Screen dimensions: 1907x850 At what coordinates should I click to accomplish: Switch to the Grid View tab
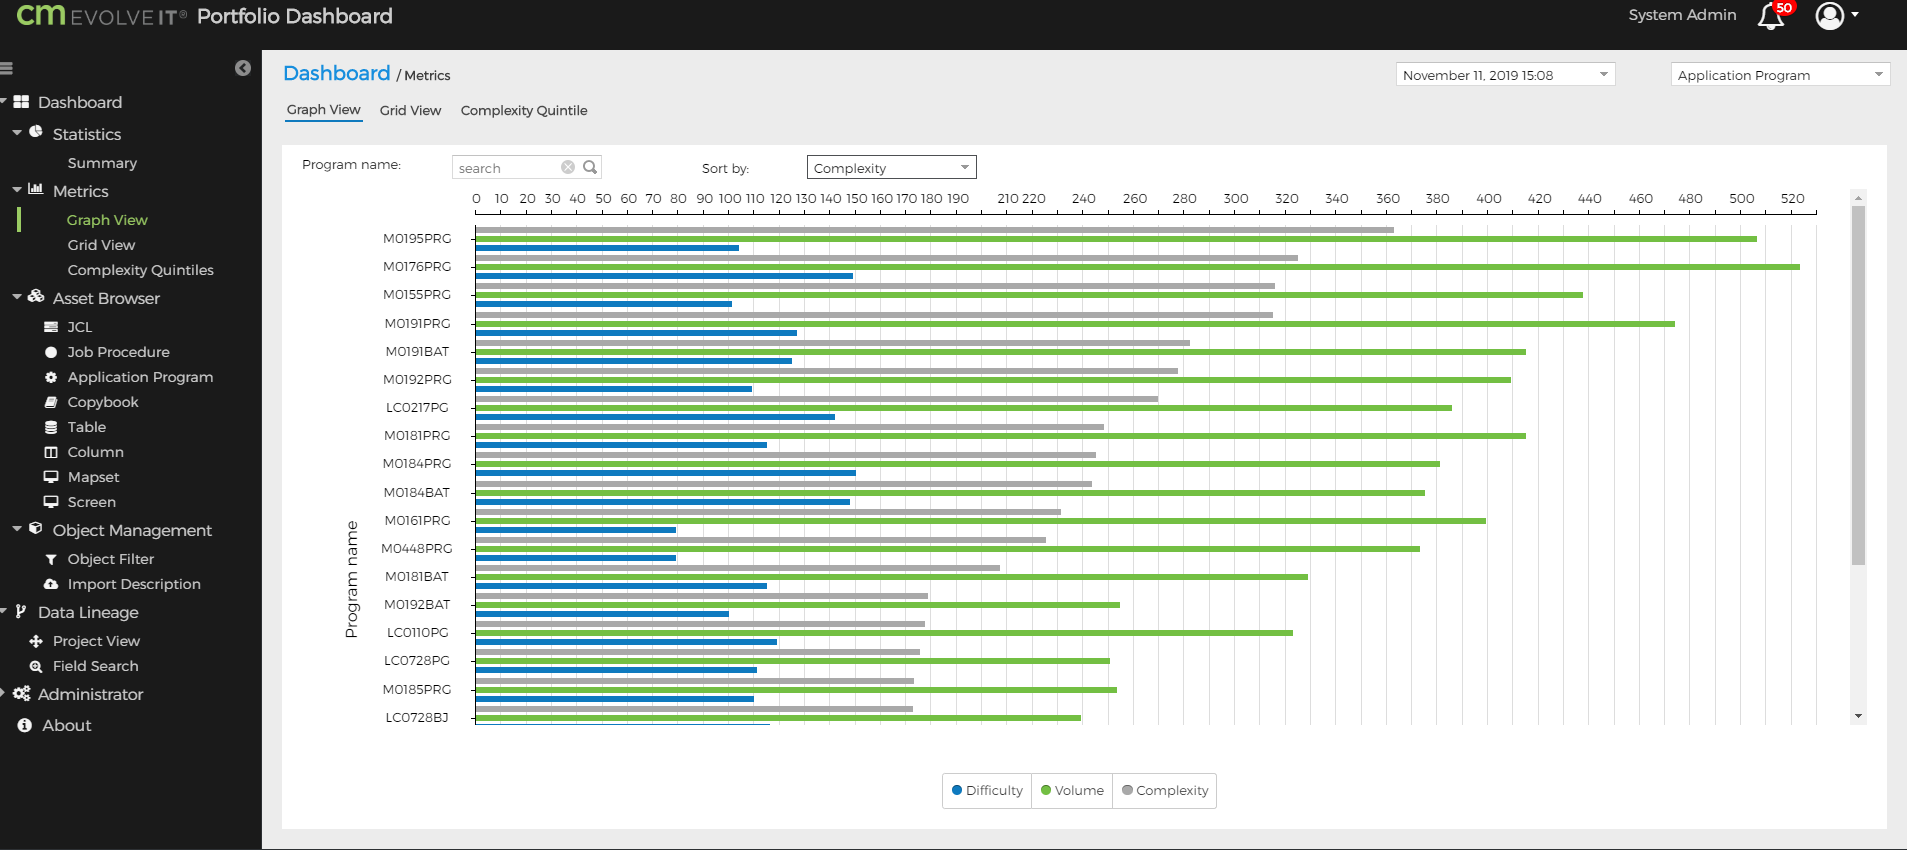(x=410, y=110)
